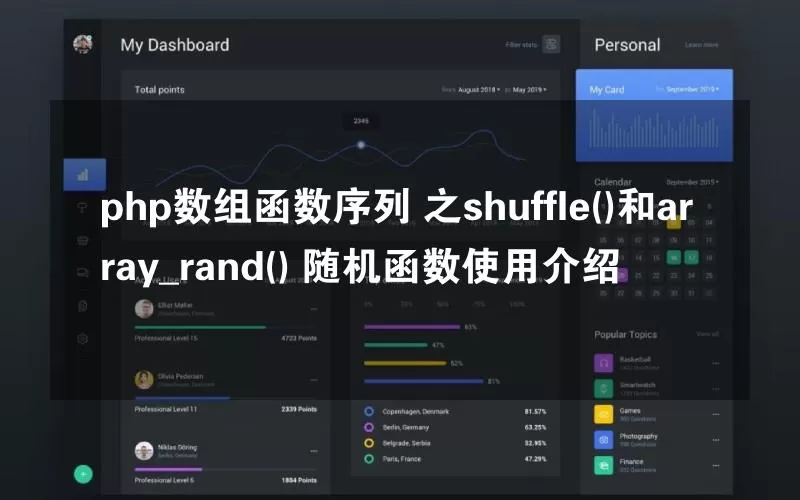
Task: Click the Photography topic name
Action: click(x=638, y=436)
